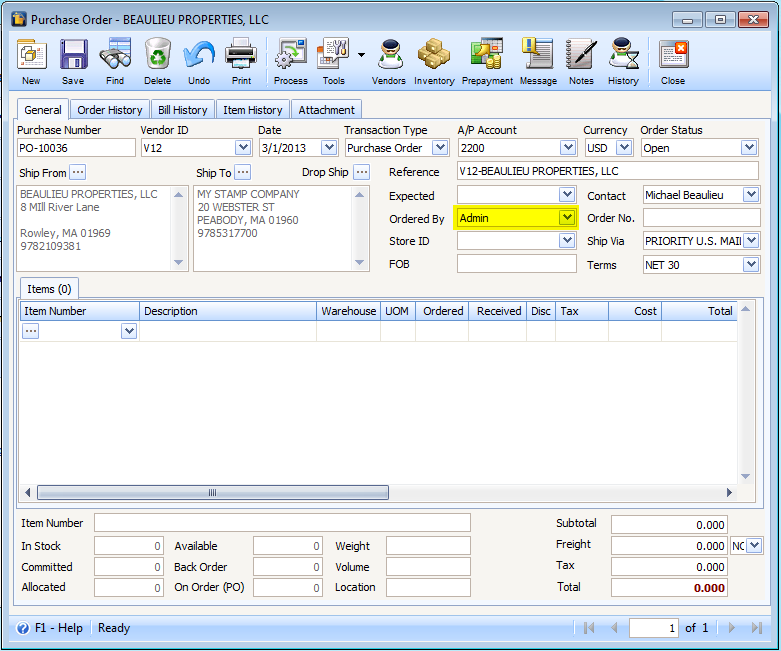This screenshot has height=651, width=781.
Task: Open the Prepayment icon
Action: [x=487, y=54]
